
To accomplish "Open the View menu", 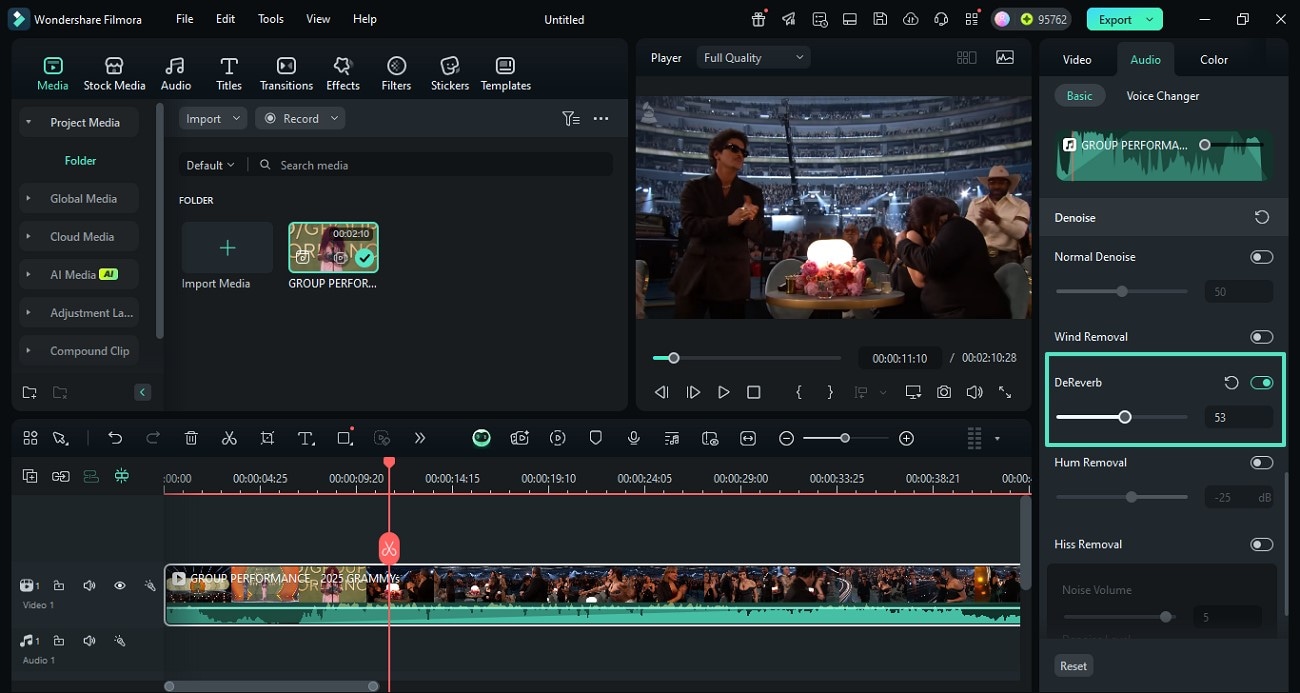I will click(318, 19).
